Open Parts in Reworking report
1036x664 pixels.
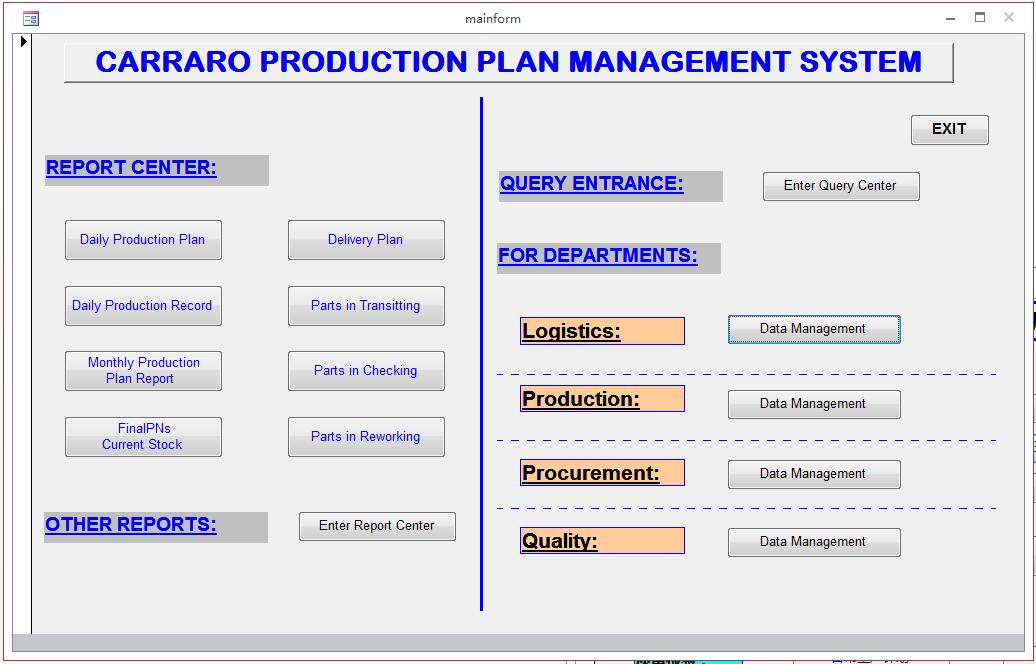point(366,437)
